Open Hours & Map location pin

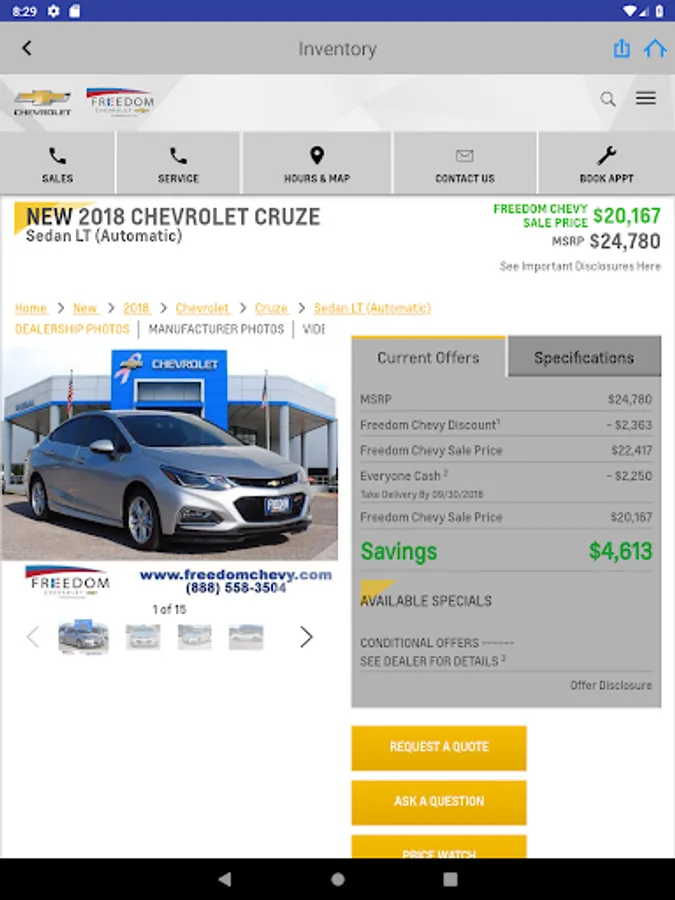317,156
